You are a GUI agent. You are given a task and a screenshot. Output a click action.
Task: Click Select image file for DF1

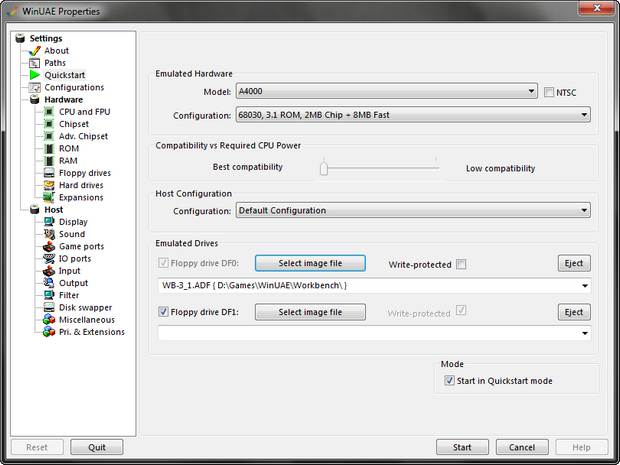tap(310, 312)
